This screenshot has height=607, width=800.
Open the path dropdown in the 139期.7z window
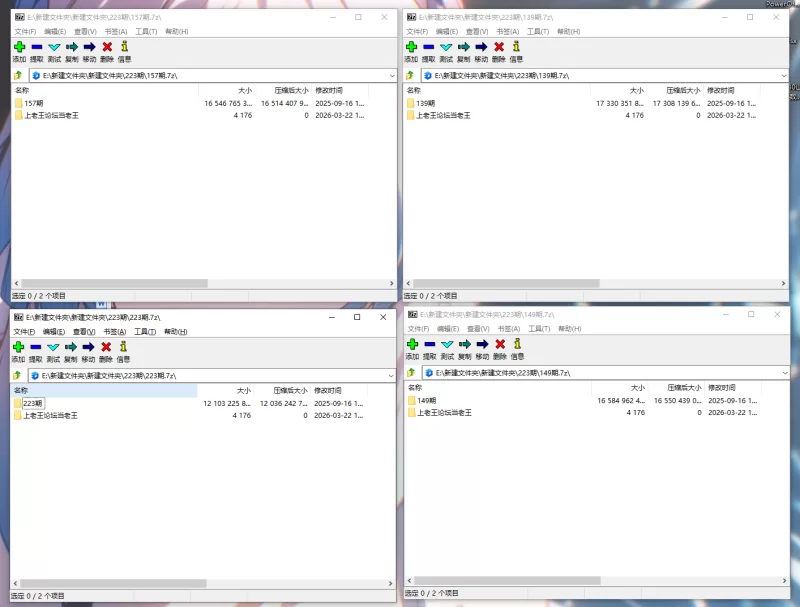[x=784, y=75]
